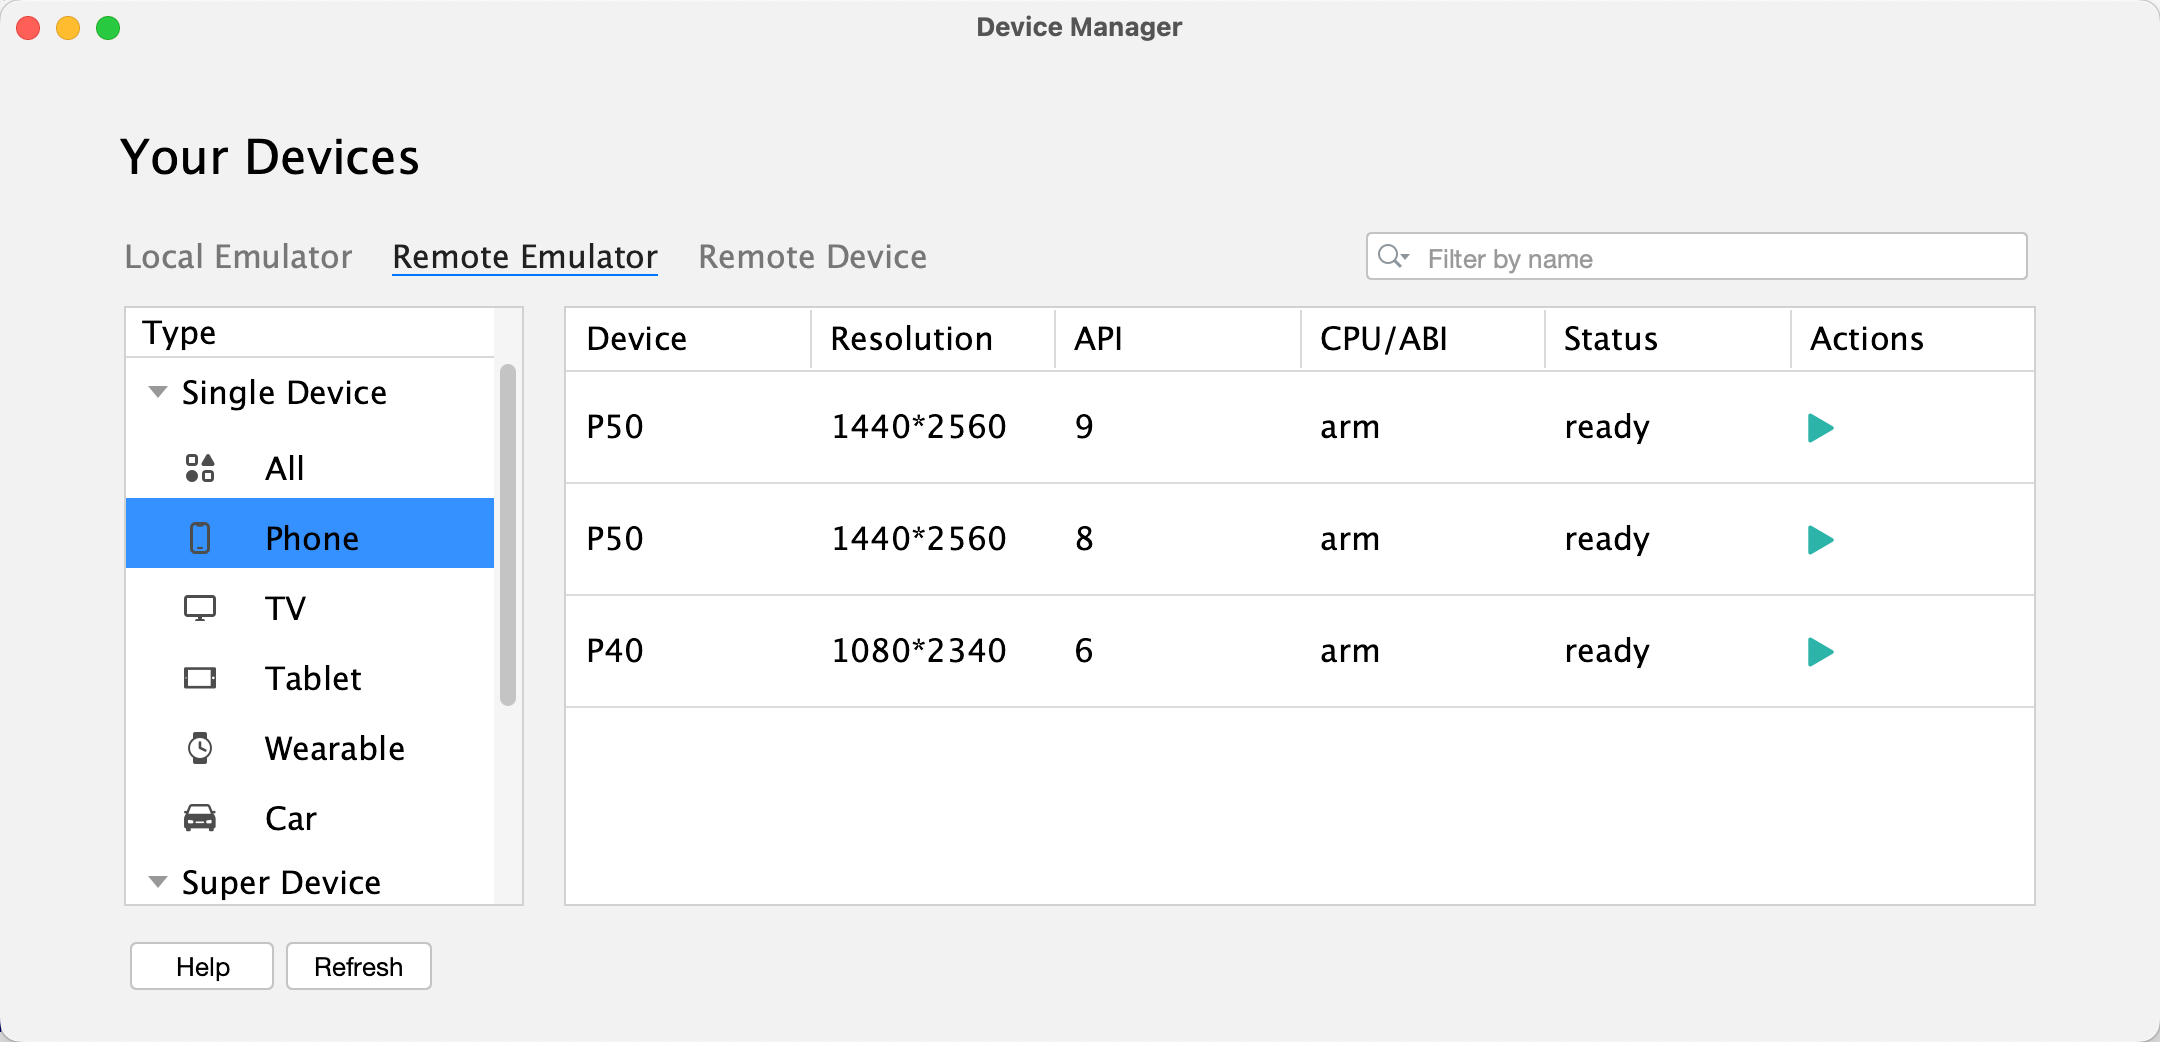Click the arm cell in the P40 row
Screen dimensions: 2160x1042
coord(1350,652)
